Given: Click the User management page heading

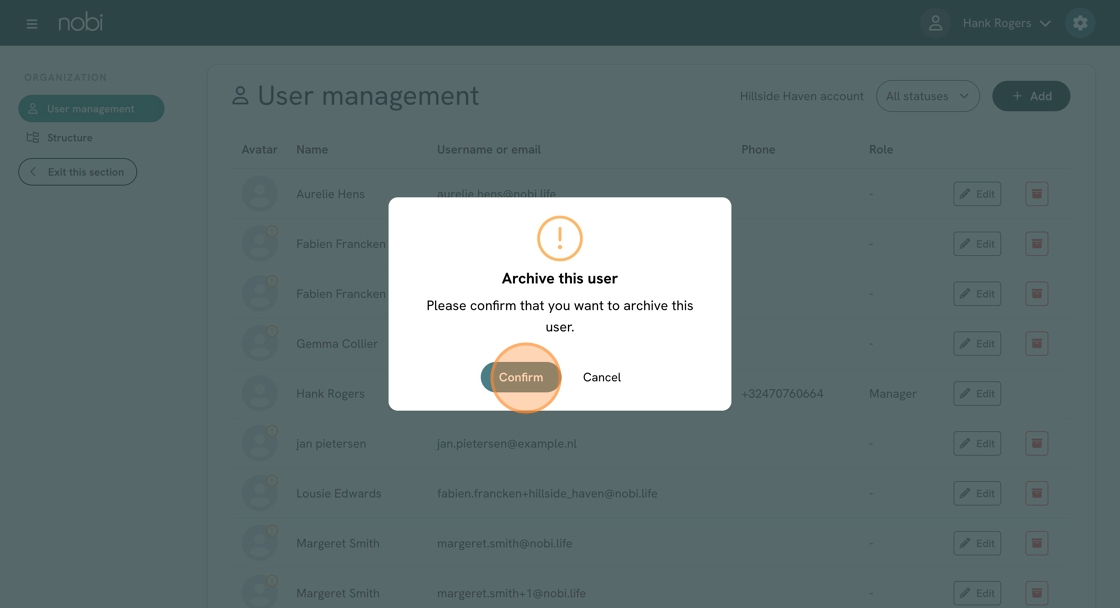Looking at the screenshot, I should [368, 96].
